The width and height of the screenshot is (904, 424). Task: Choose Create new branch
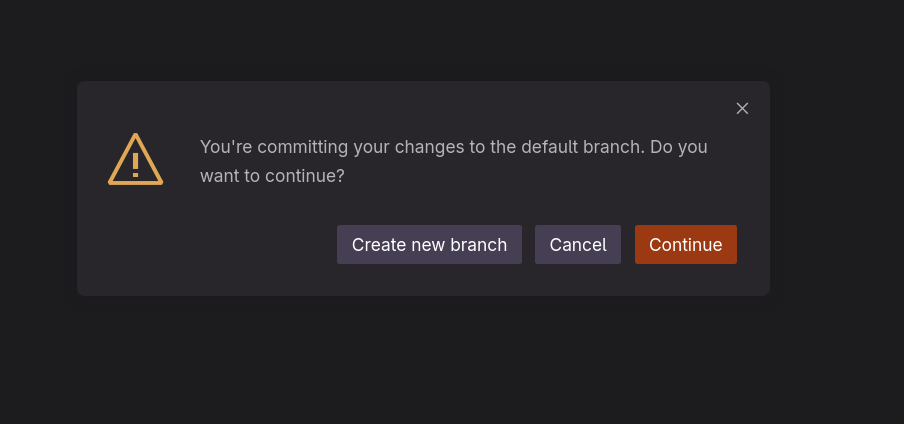click(x=429, y=245)
